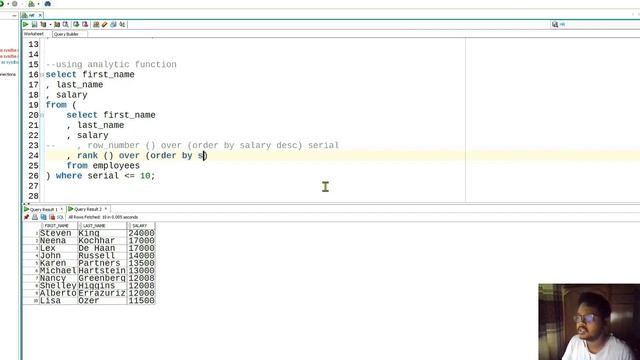Click the cell 'Partners'

click(x=102, y=263)
